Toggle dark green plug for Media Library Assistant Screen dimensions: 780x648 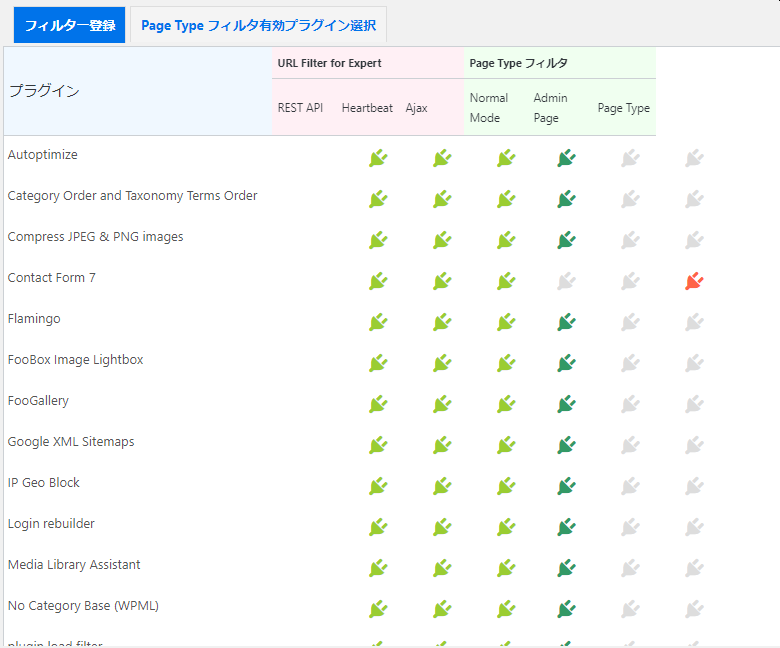point(567,568)
